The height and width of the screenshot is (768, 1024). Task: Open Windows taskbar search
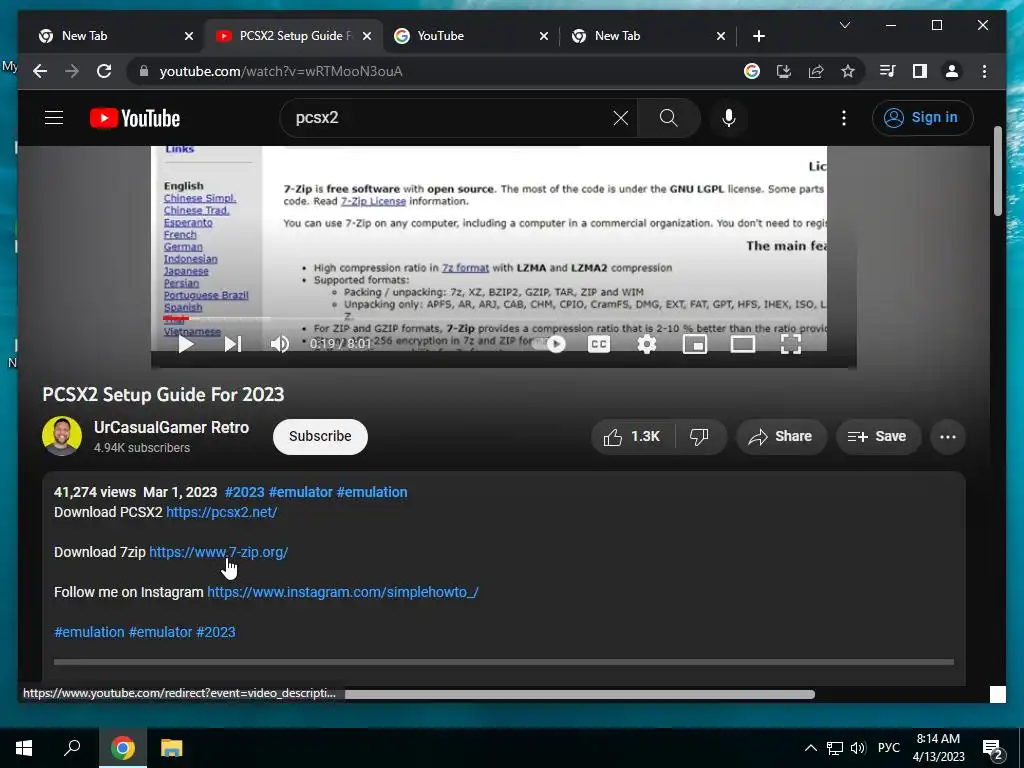pos(72,748)
